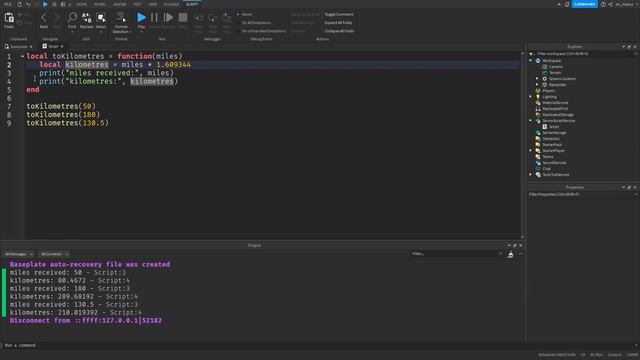
Task: Switch to the HOME ribbon tab
Action: coord(82,4)
